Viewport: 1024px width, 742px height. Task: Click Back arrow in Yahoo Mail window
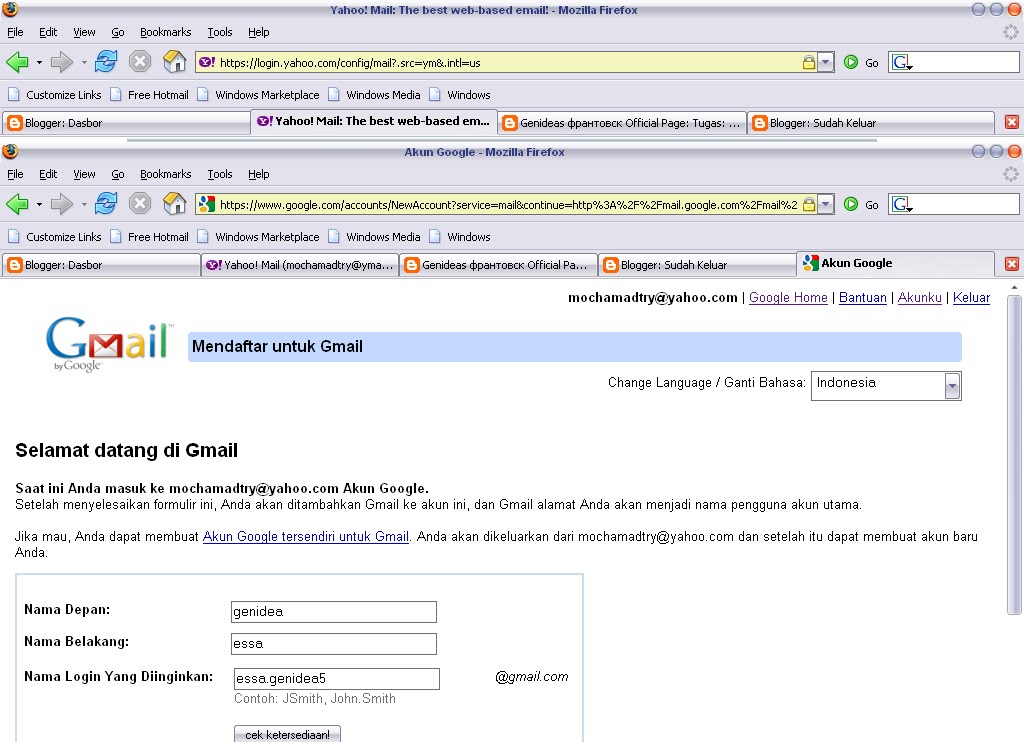pos(17,63)
